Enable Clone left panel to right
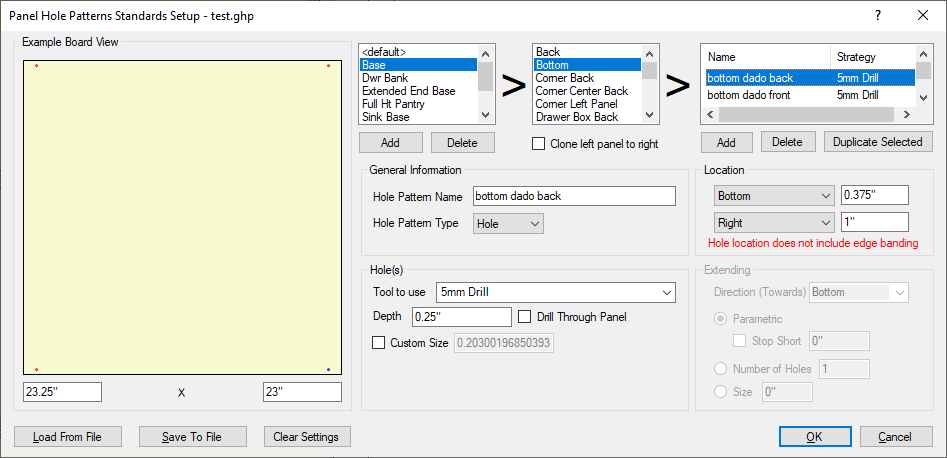Screen dimensions: 947x458 point(540,144)
